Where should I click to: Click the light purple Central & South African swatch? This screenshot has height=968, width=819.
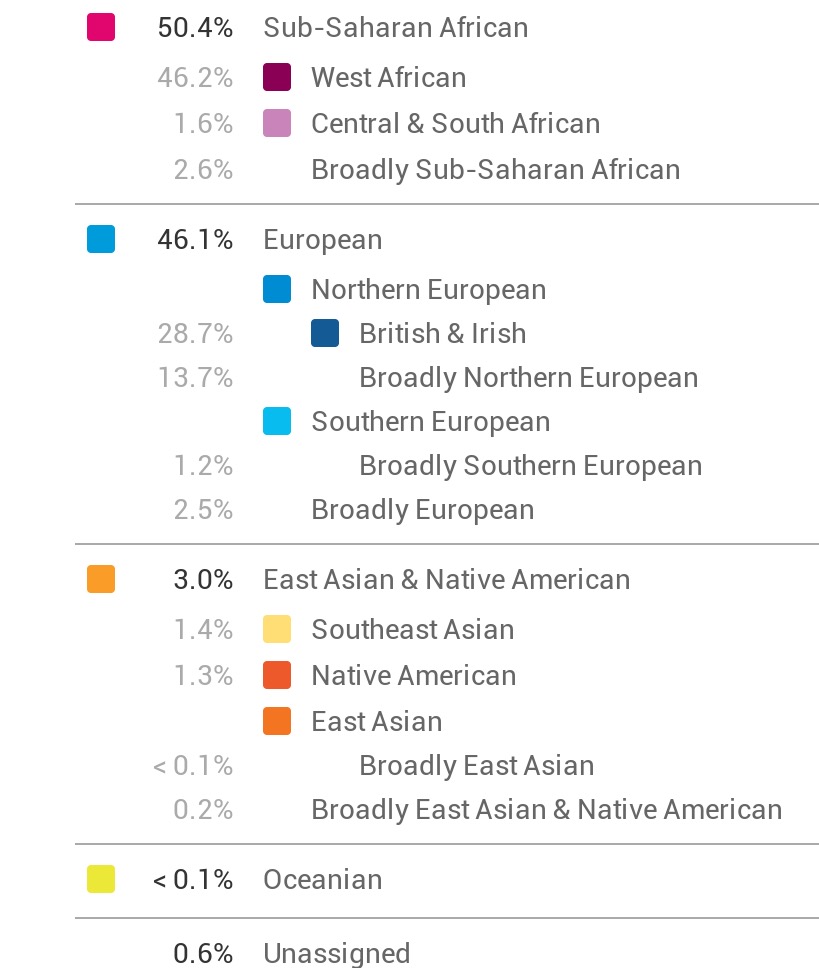point(277,123)
